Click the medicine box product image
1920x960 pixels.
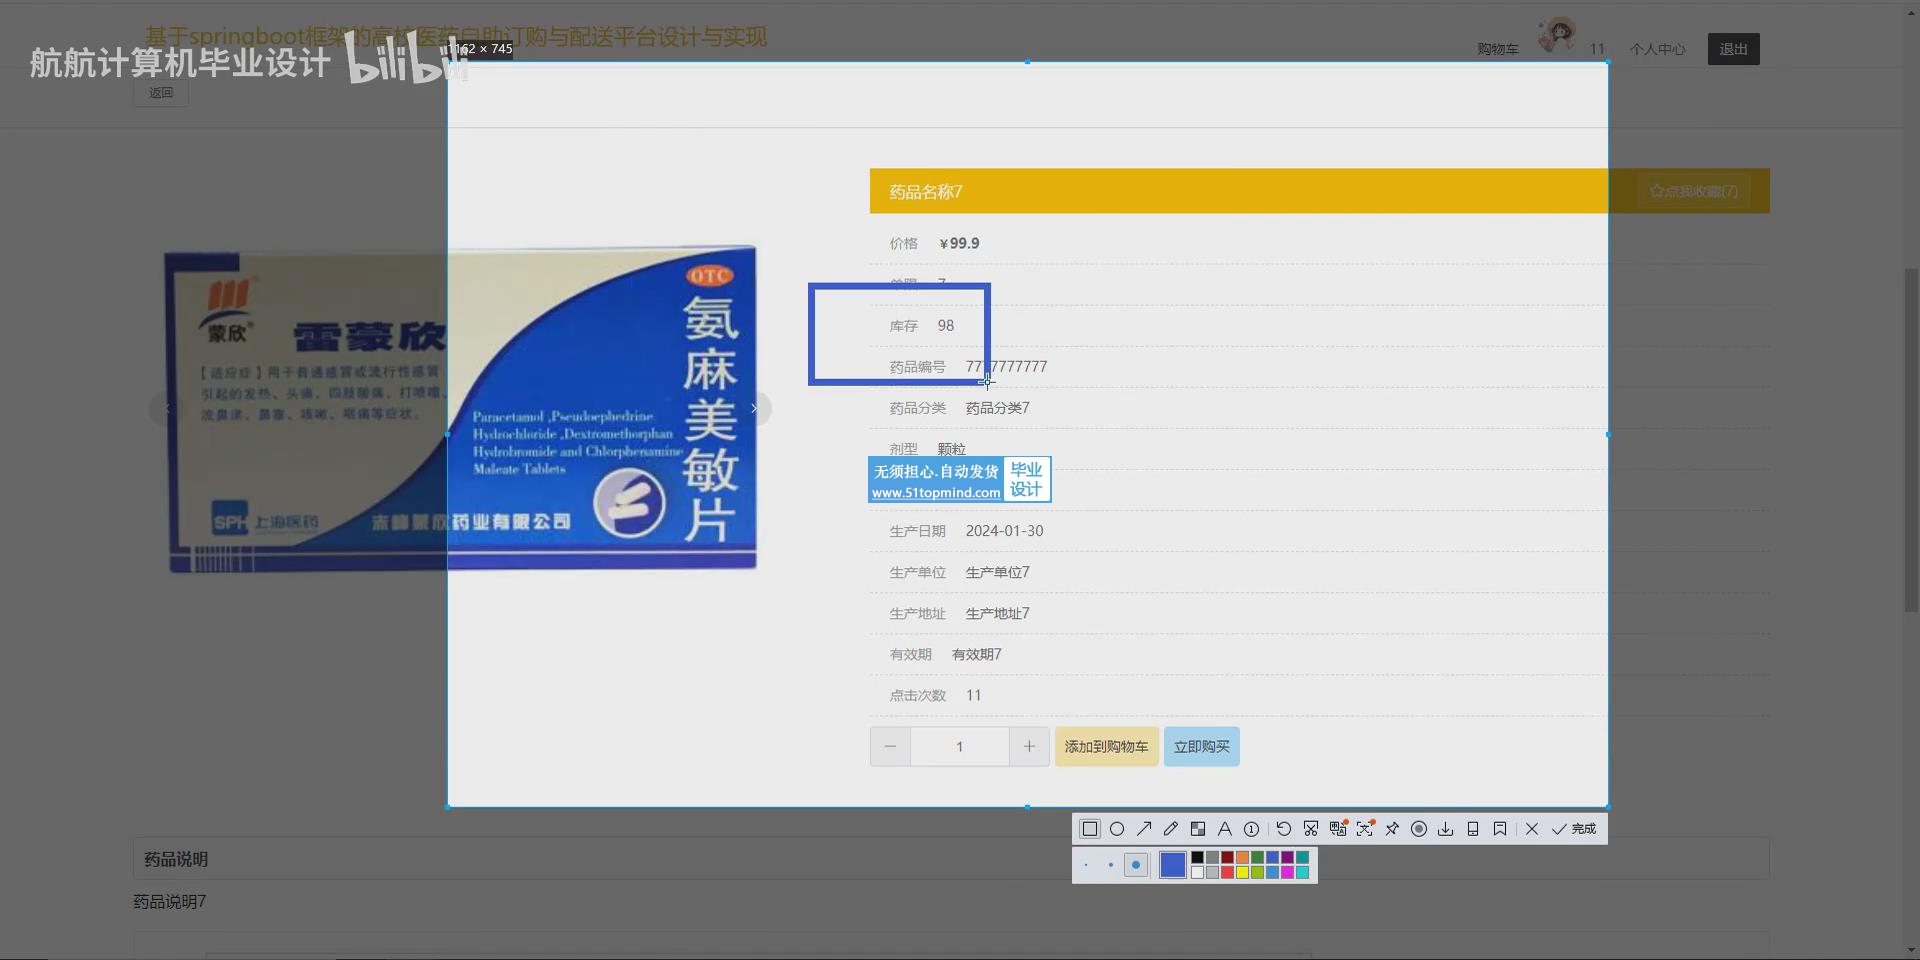pos(461,409)
